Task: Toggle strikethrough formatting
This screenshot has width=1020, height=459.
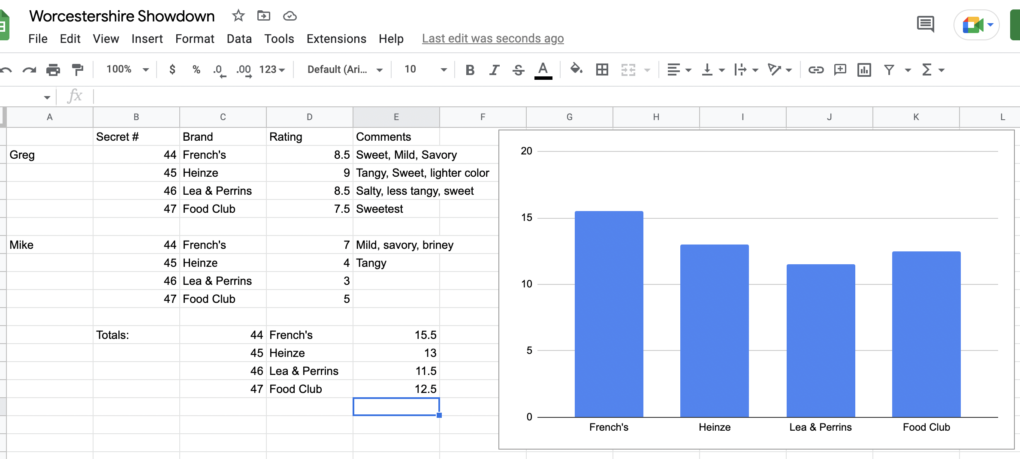Action: 518,70
